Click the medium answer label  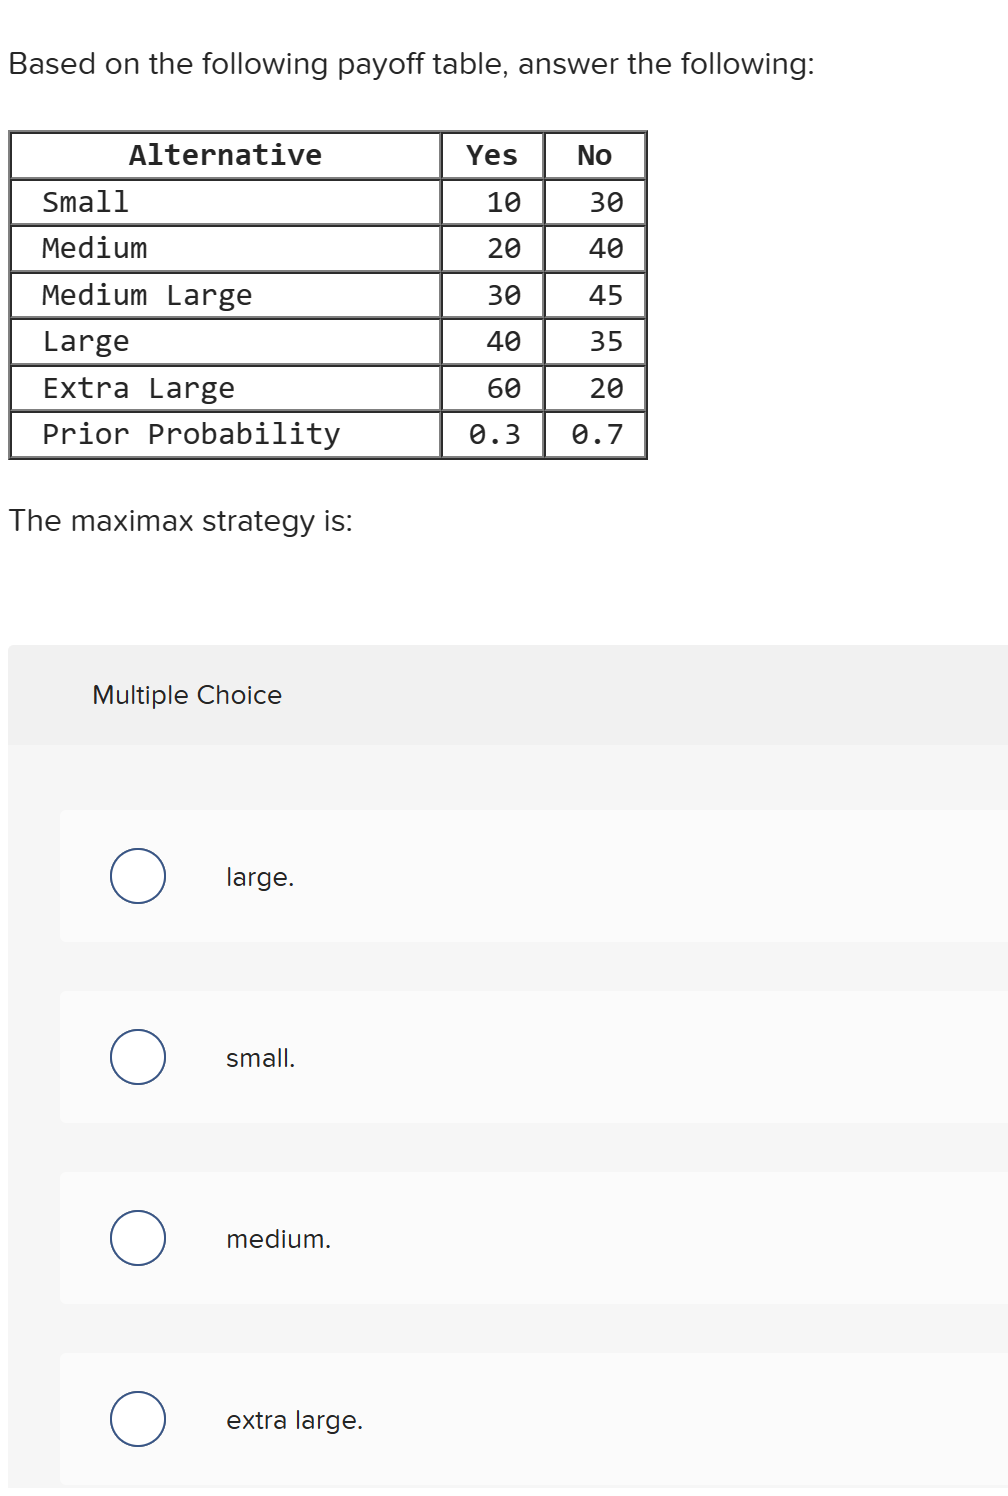coord(280,1238)
